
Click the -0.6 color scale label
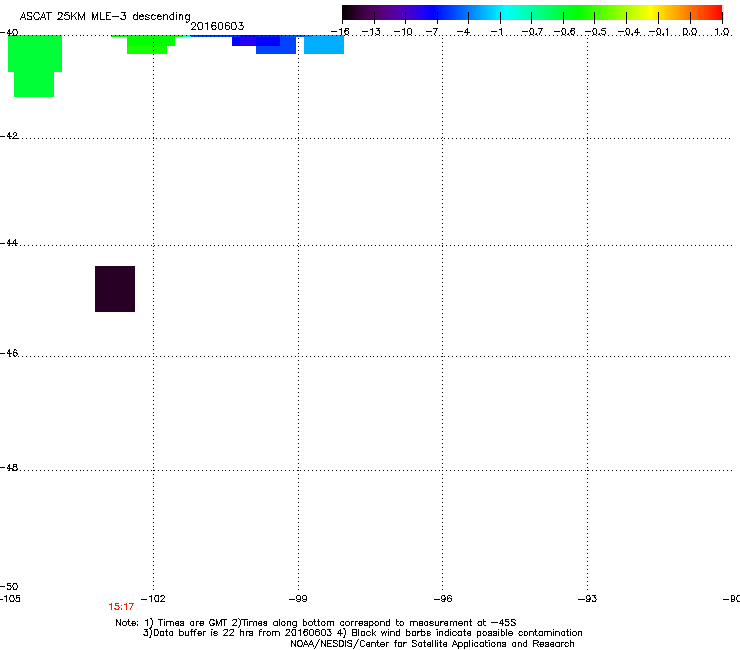564,32
